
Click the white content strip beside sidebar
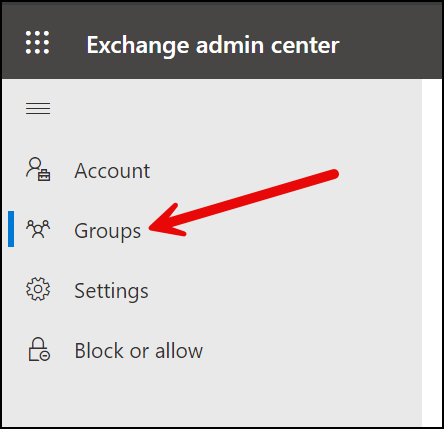pos(432,252)
